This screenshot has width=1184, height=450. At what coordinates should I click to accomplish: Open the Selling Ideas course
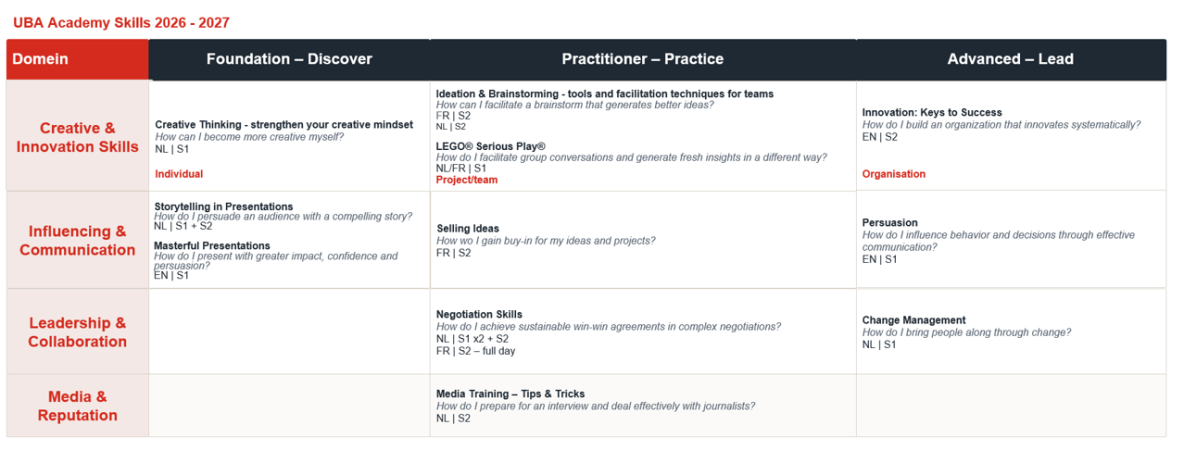click(x=467, y=228)
